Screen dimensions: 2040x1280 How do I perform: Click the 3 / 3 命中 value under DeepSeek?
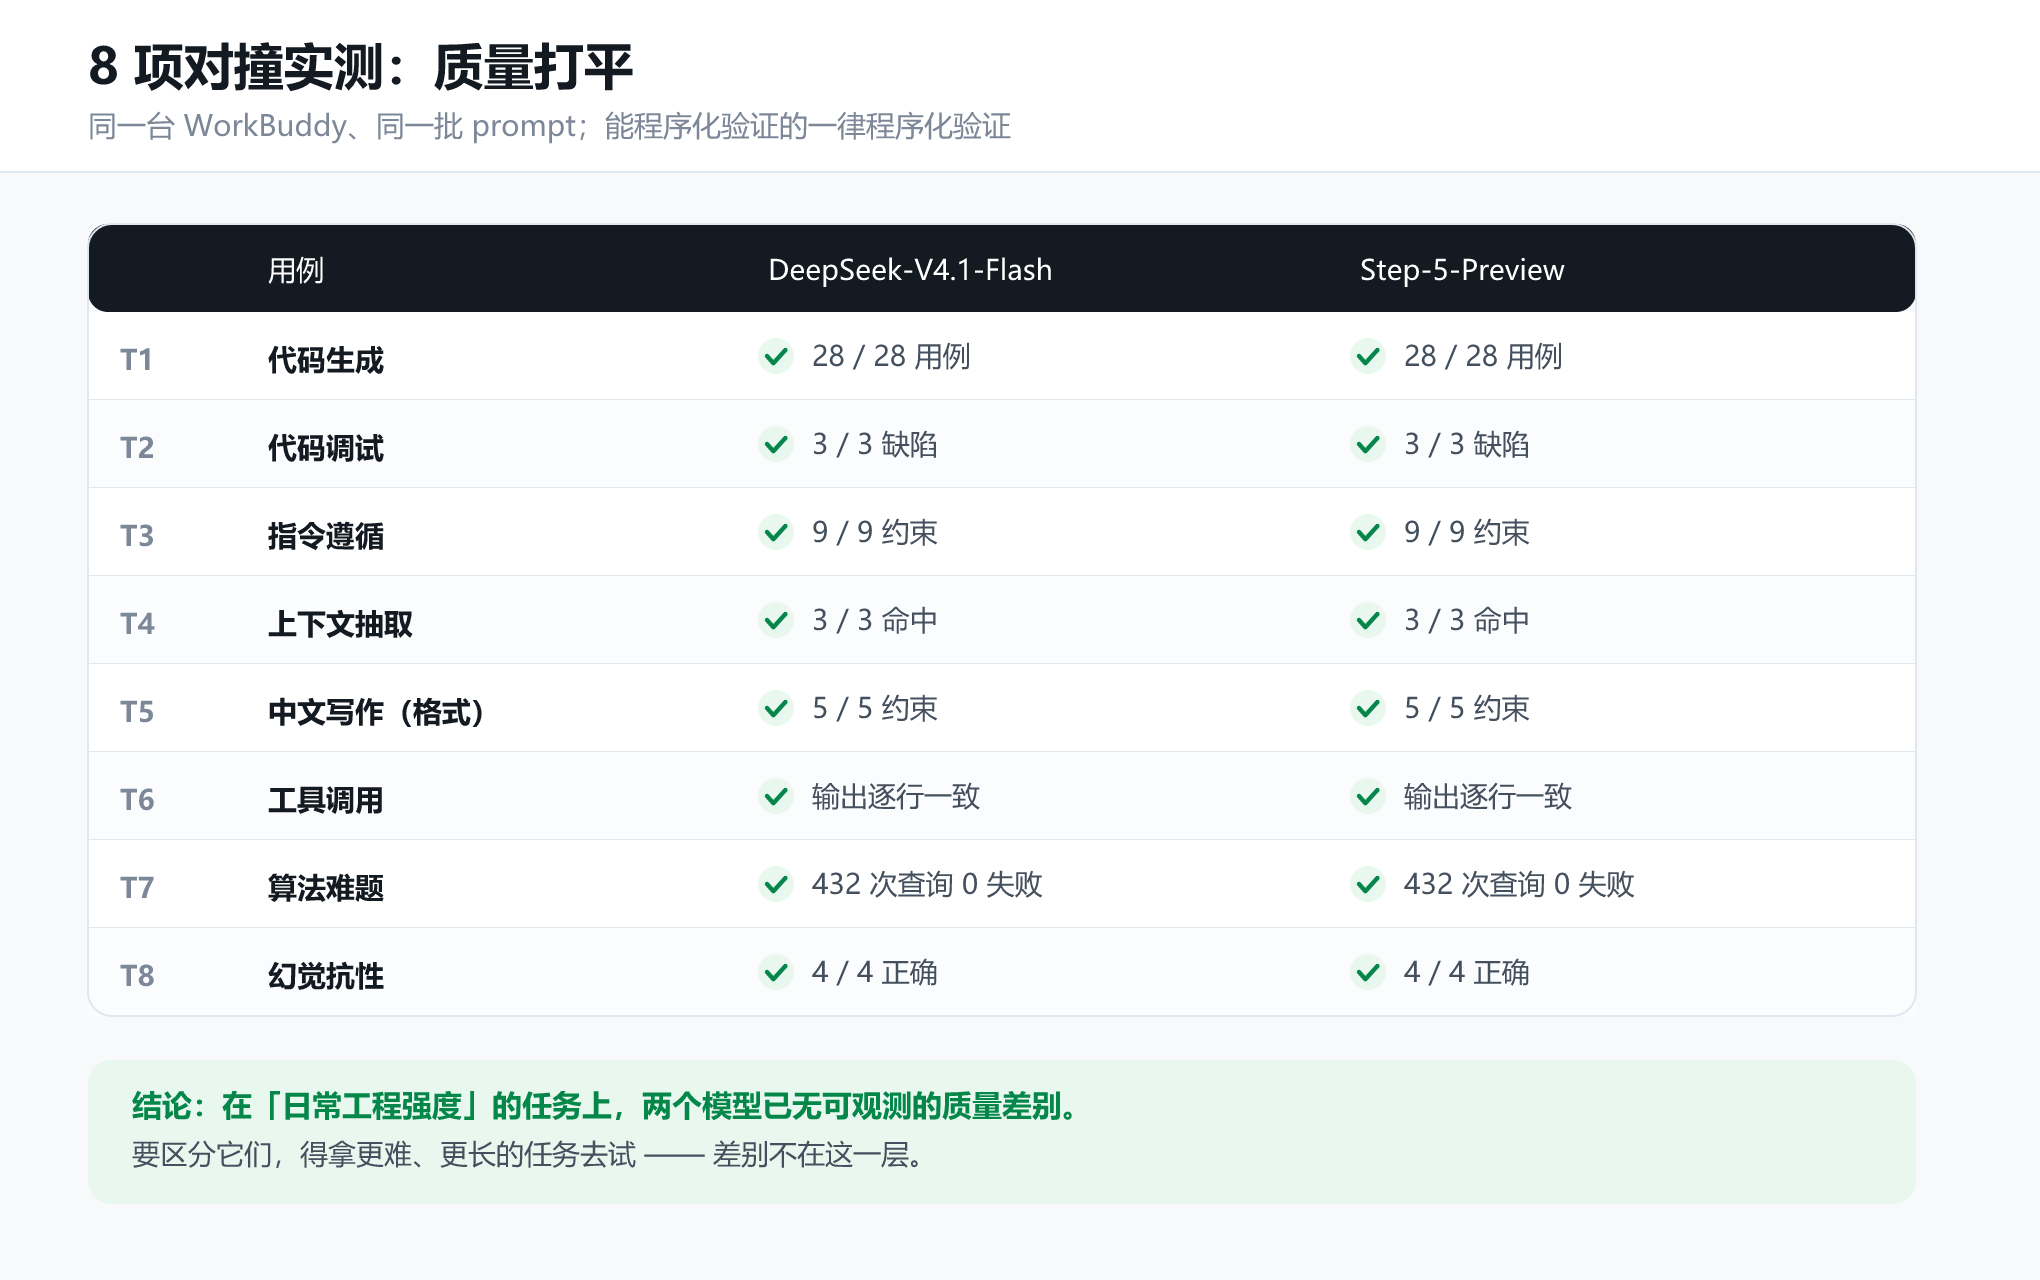point(875,620)
